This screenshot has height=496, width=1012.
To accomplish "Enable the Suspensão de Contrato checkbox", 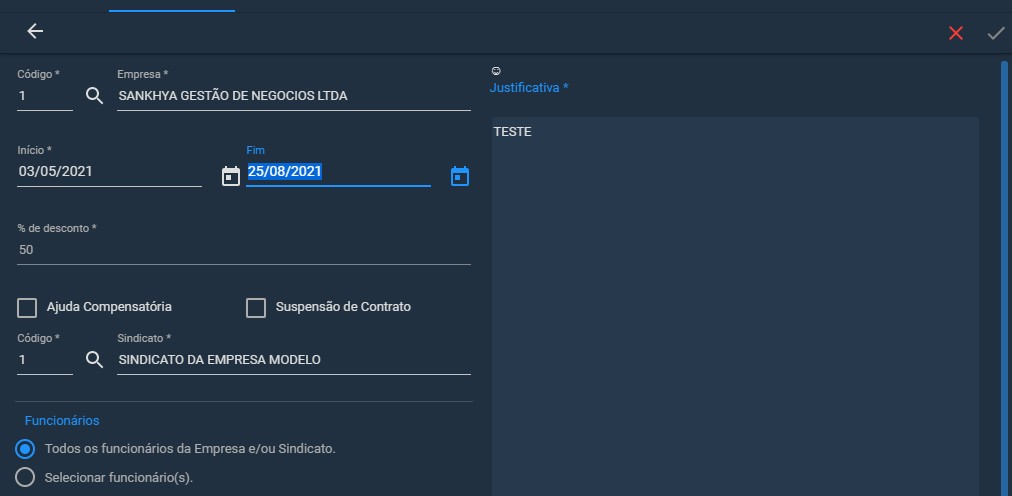I will point(256,308).
